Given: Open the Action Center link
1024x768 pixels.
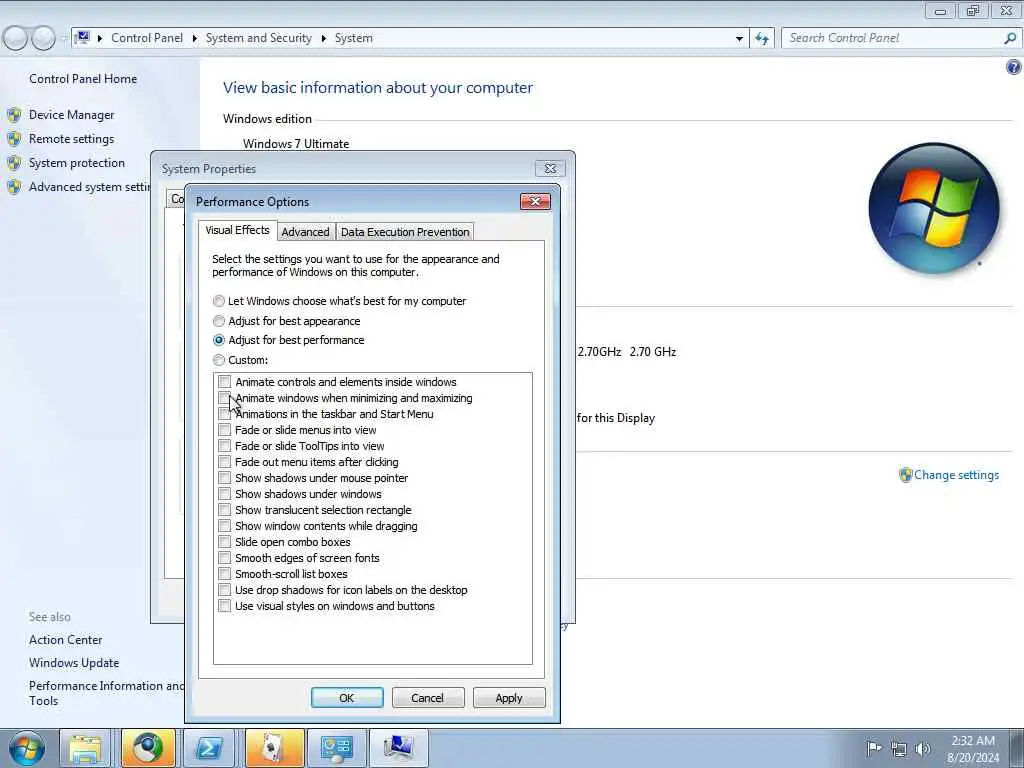Looking at the screenshot, I should pos(65,640).
